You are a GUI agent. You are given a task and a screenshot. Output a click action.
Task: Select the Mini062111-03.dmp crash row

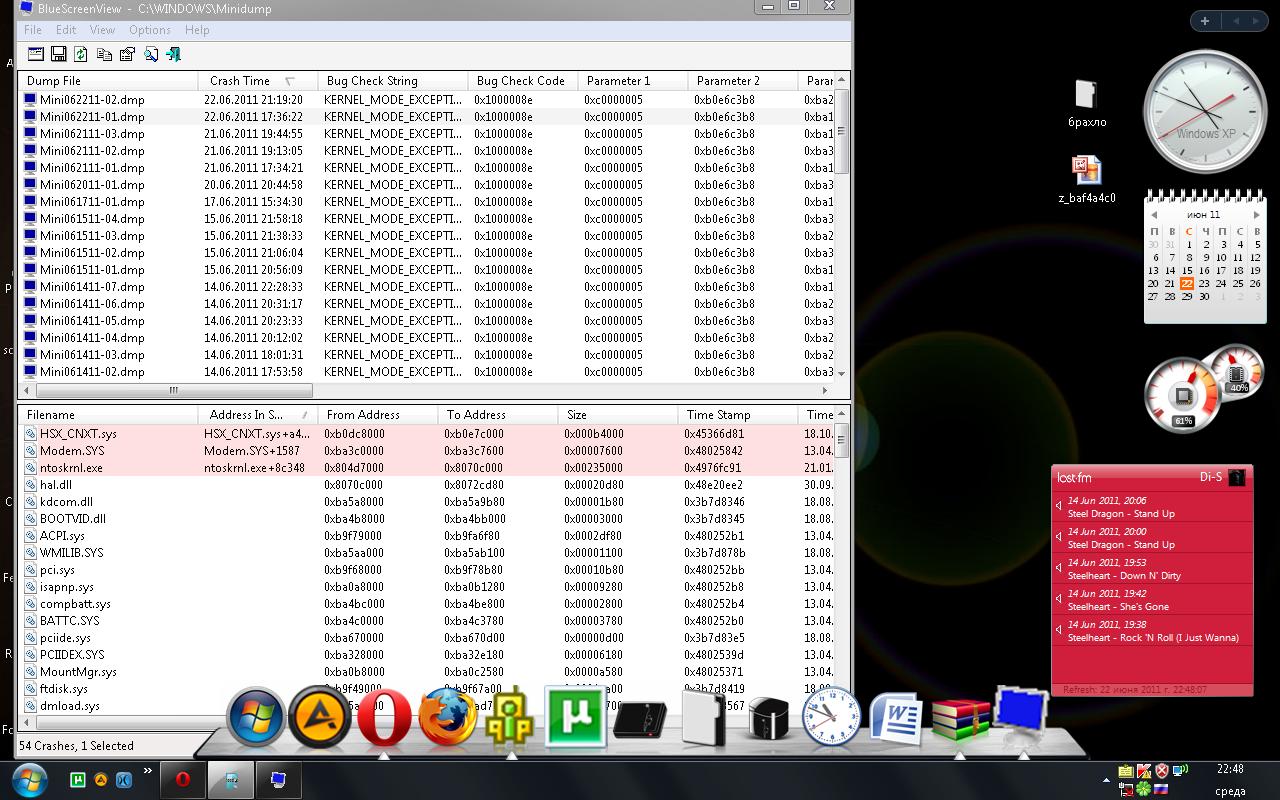tap(92, 134)
